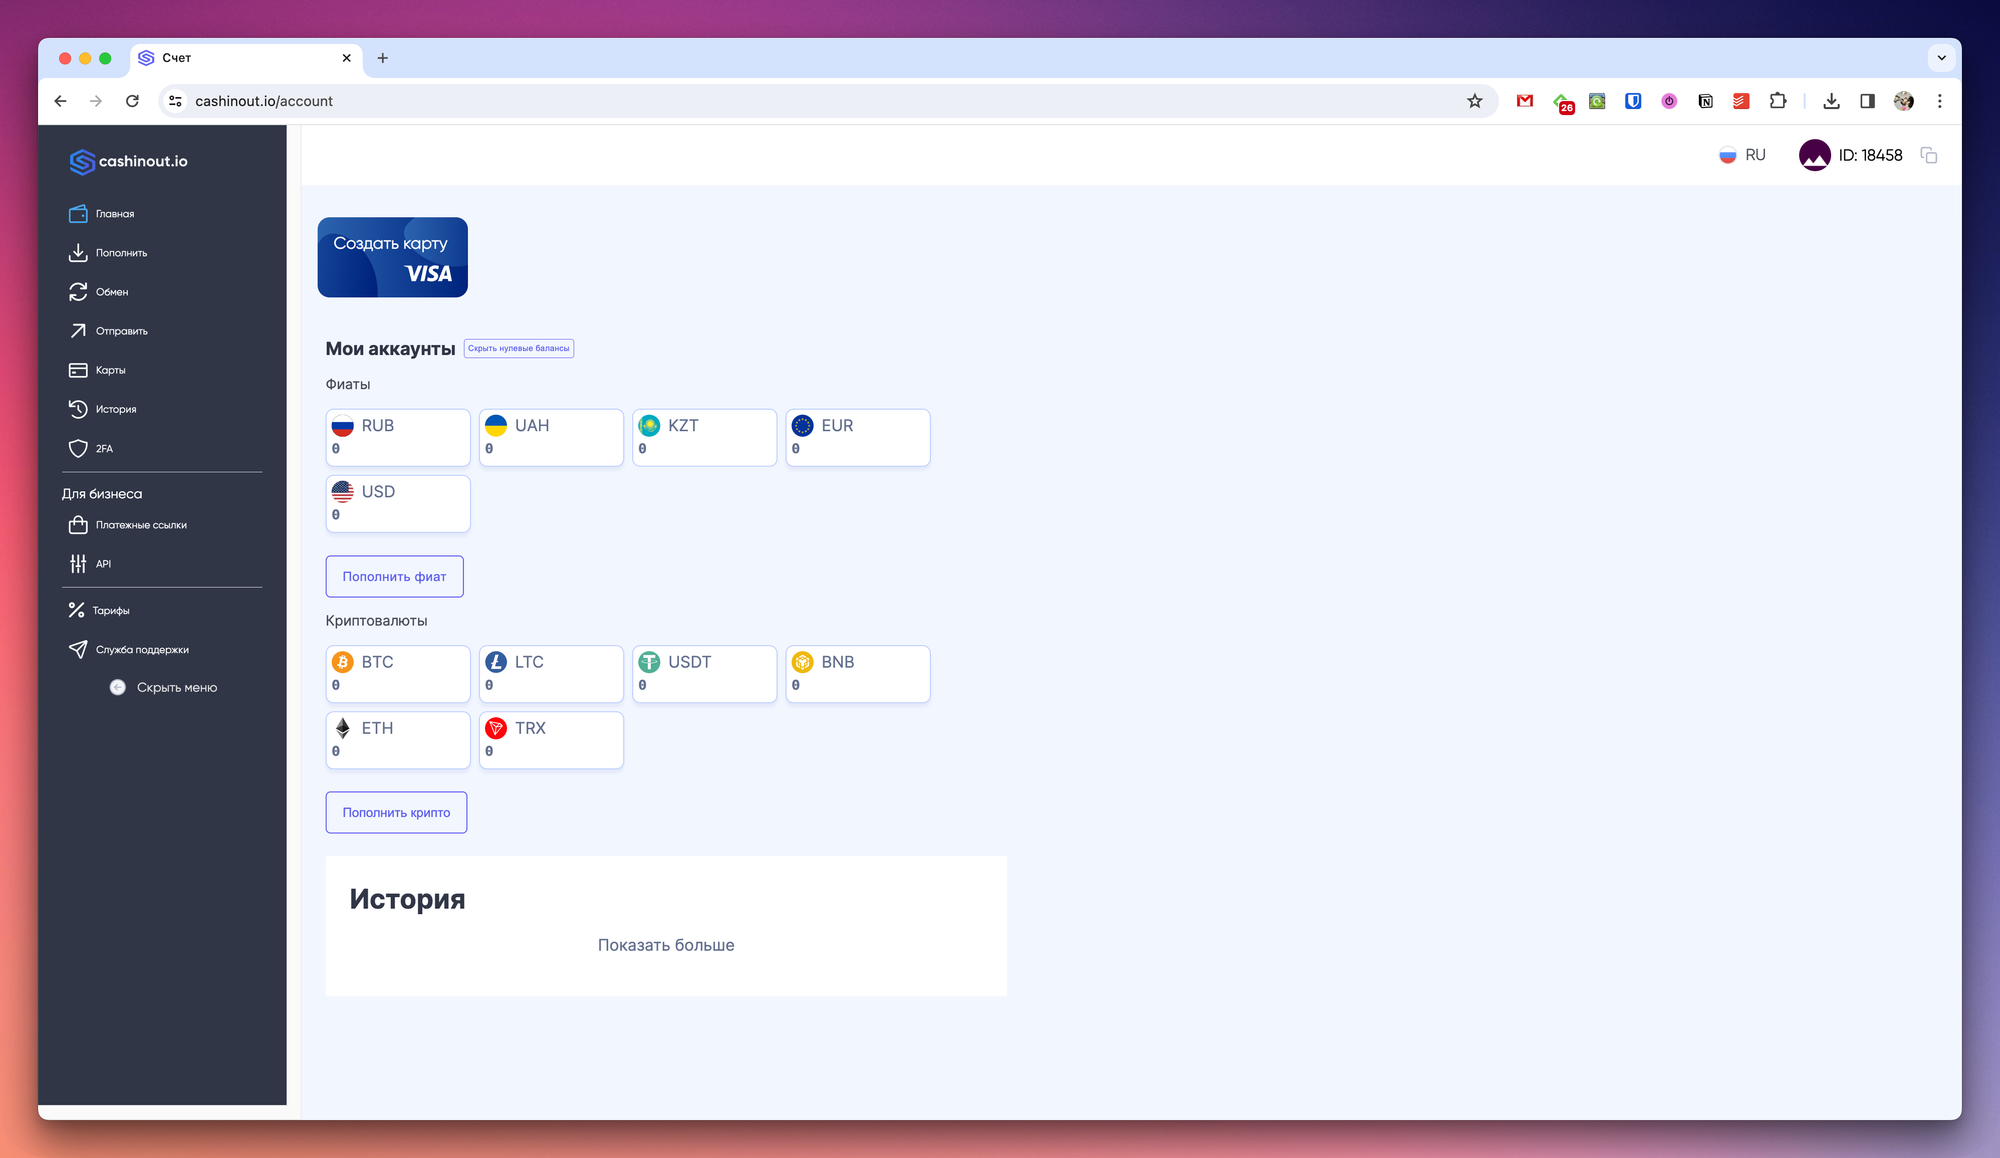Toggle Скрыть нулевые балансы

pos(518,349)
